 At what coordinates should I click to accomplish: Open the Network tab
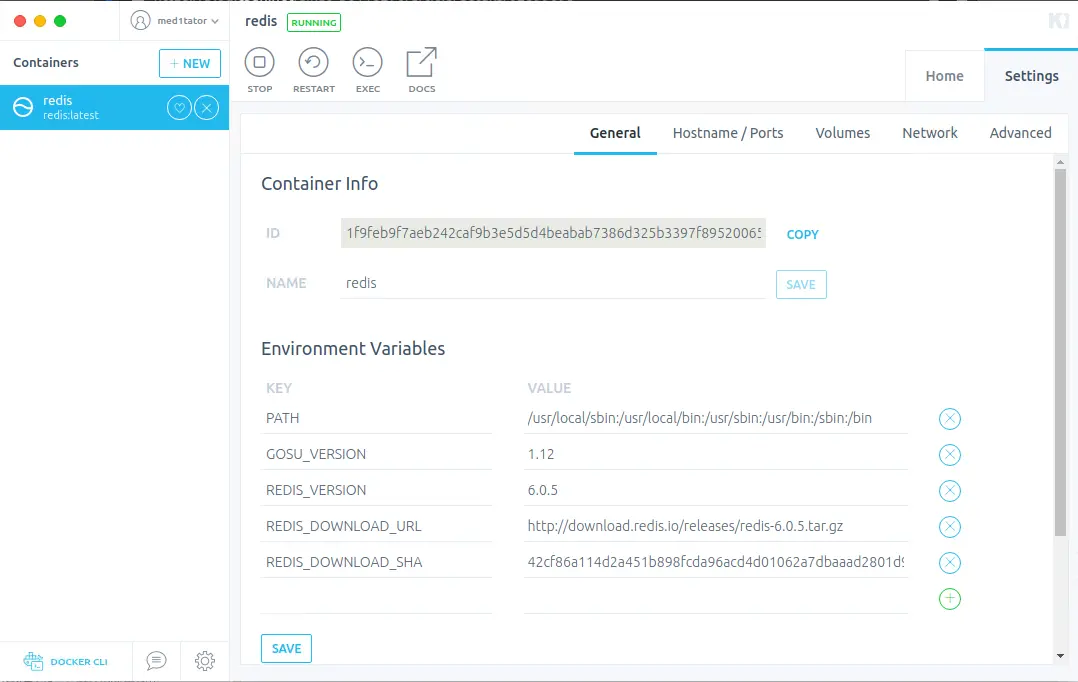coord(930,133)
